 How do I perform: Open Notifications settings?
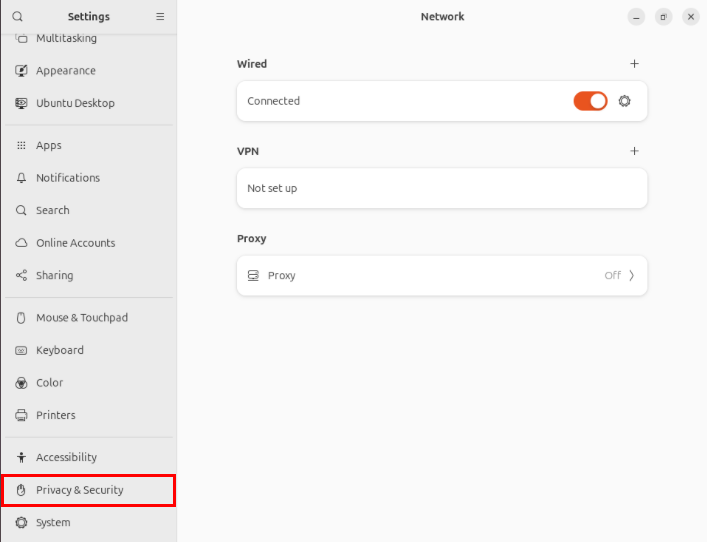[x=89, y=178]
